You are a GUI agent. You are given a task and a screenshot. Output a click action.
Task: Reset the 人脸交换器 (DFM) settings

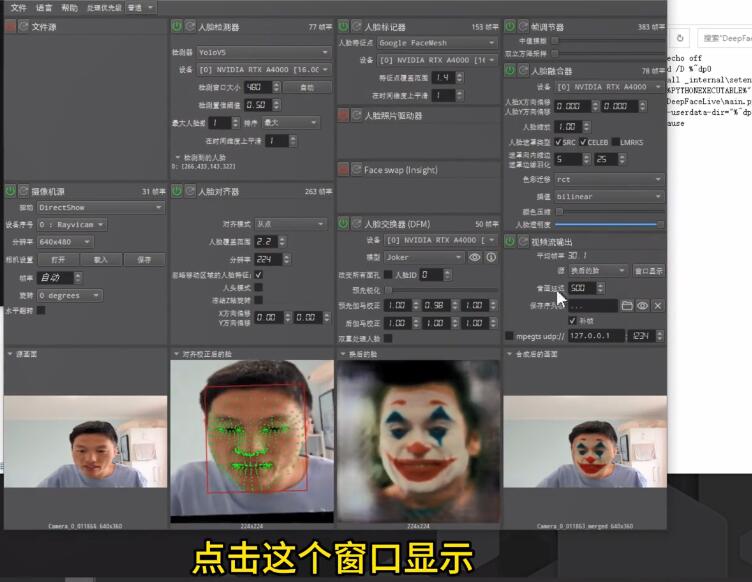click(x=356, y=223)
